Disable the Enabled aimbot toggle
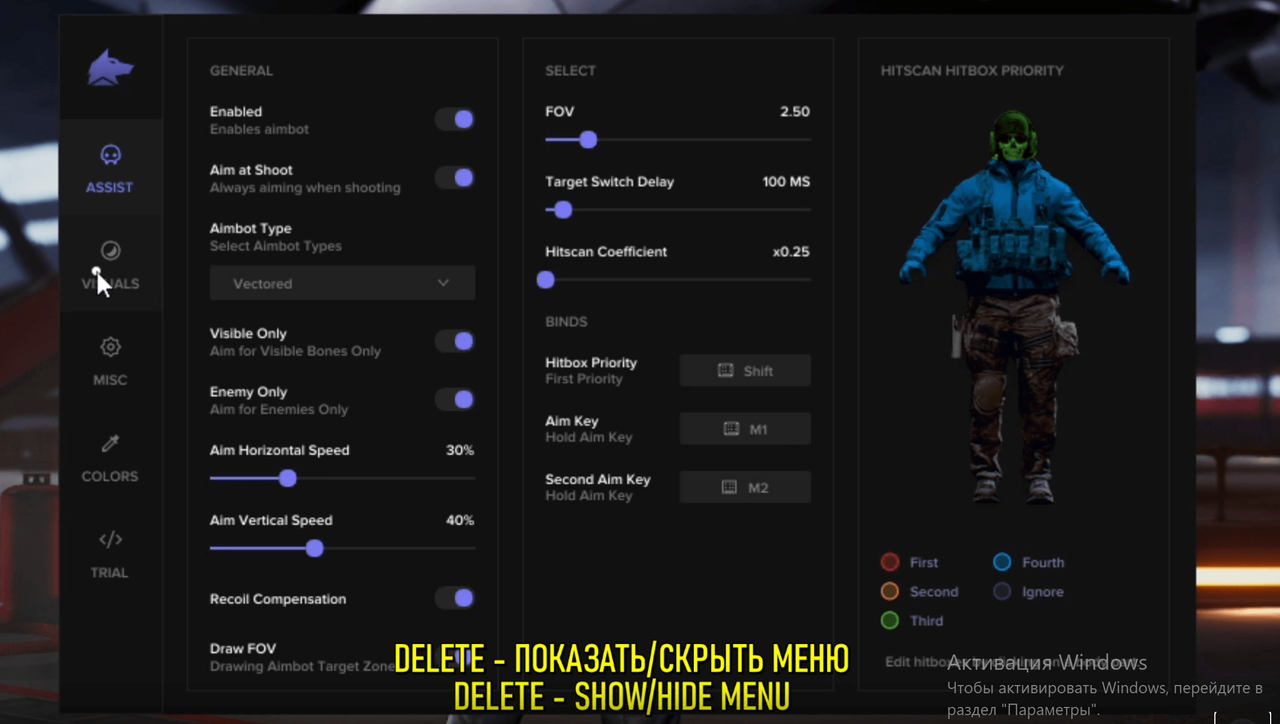The width and height of the screenshot is (1280, 724). tap(455, 119)
